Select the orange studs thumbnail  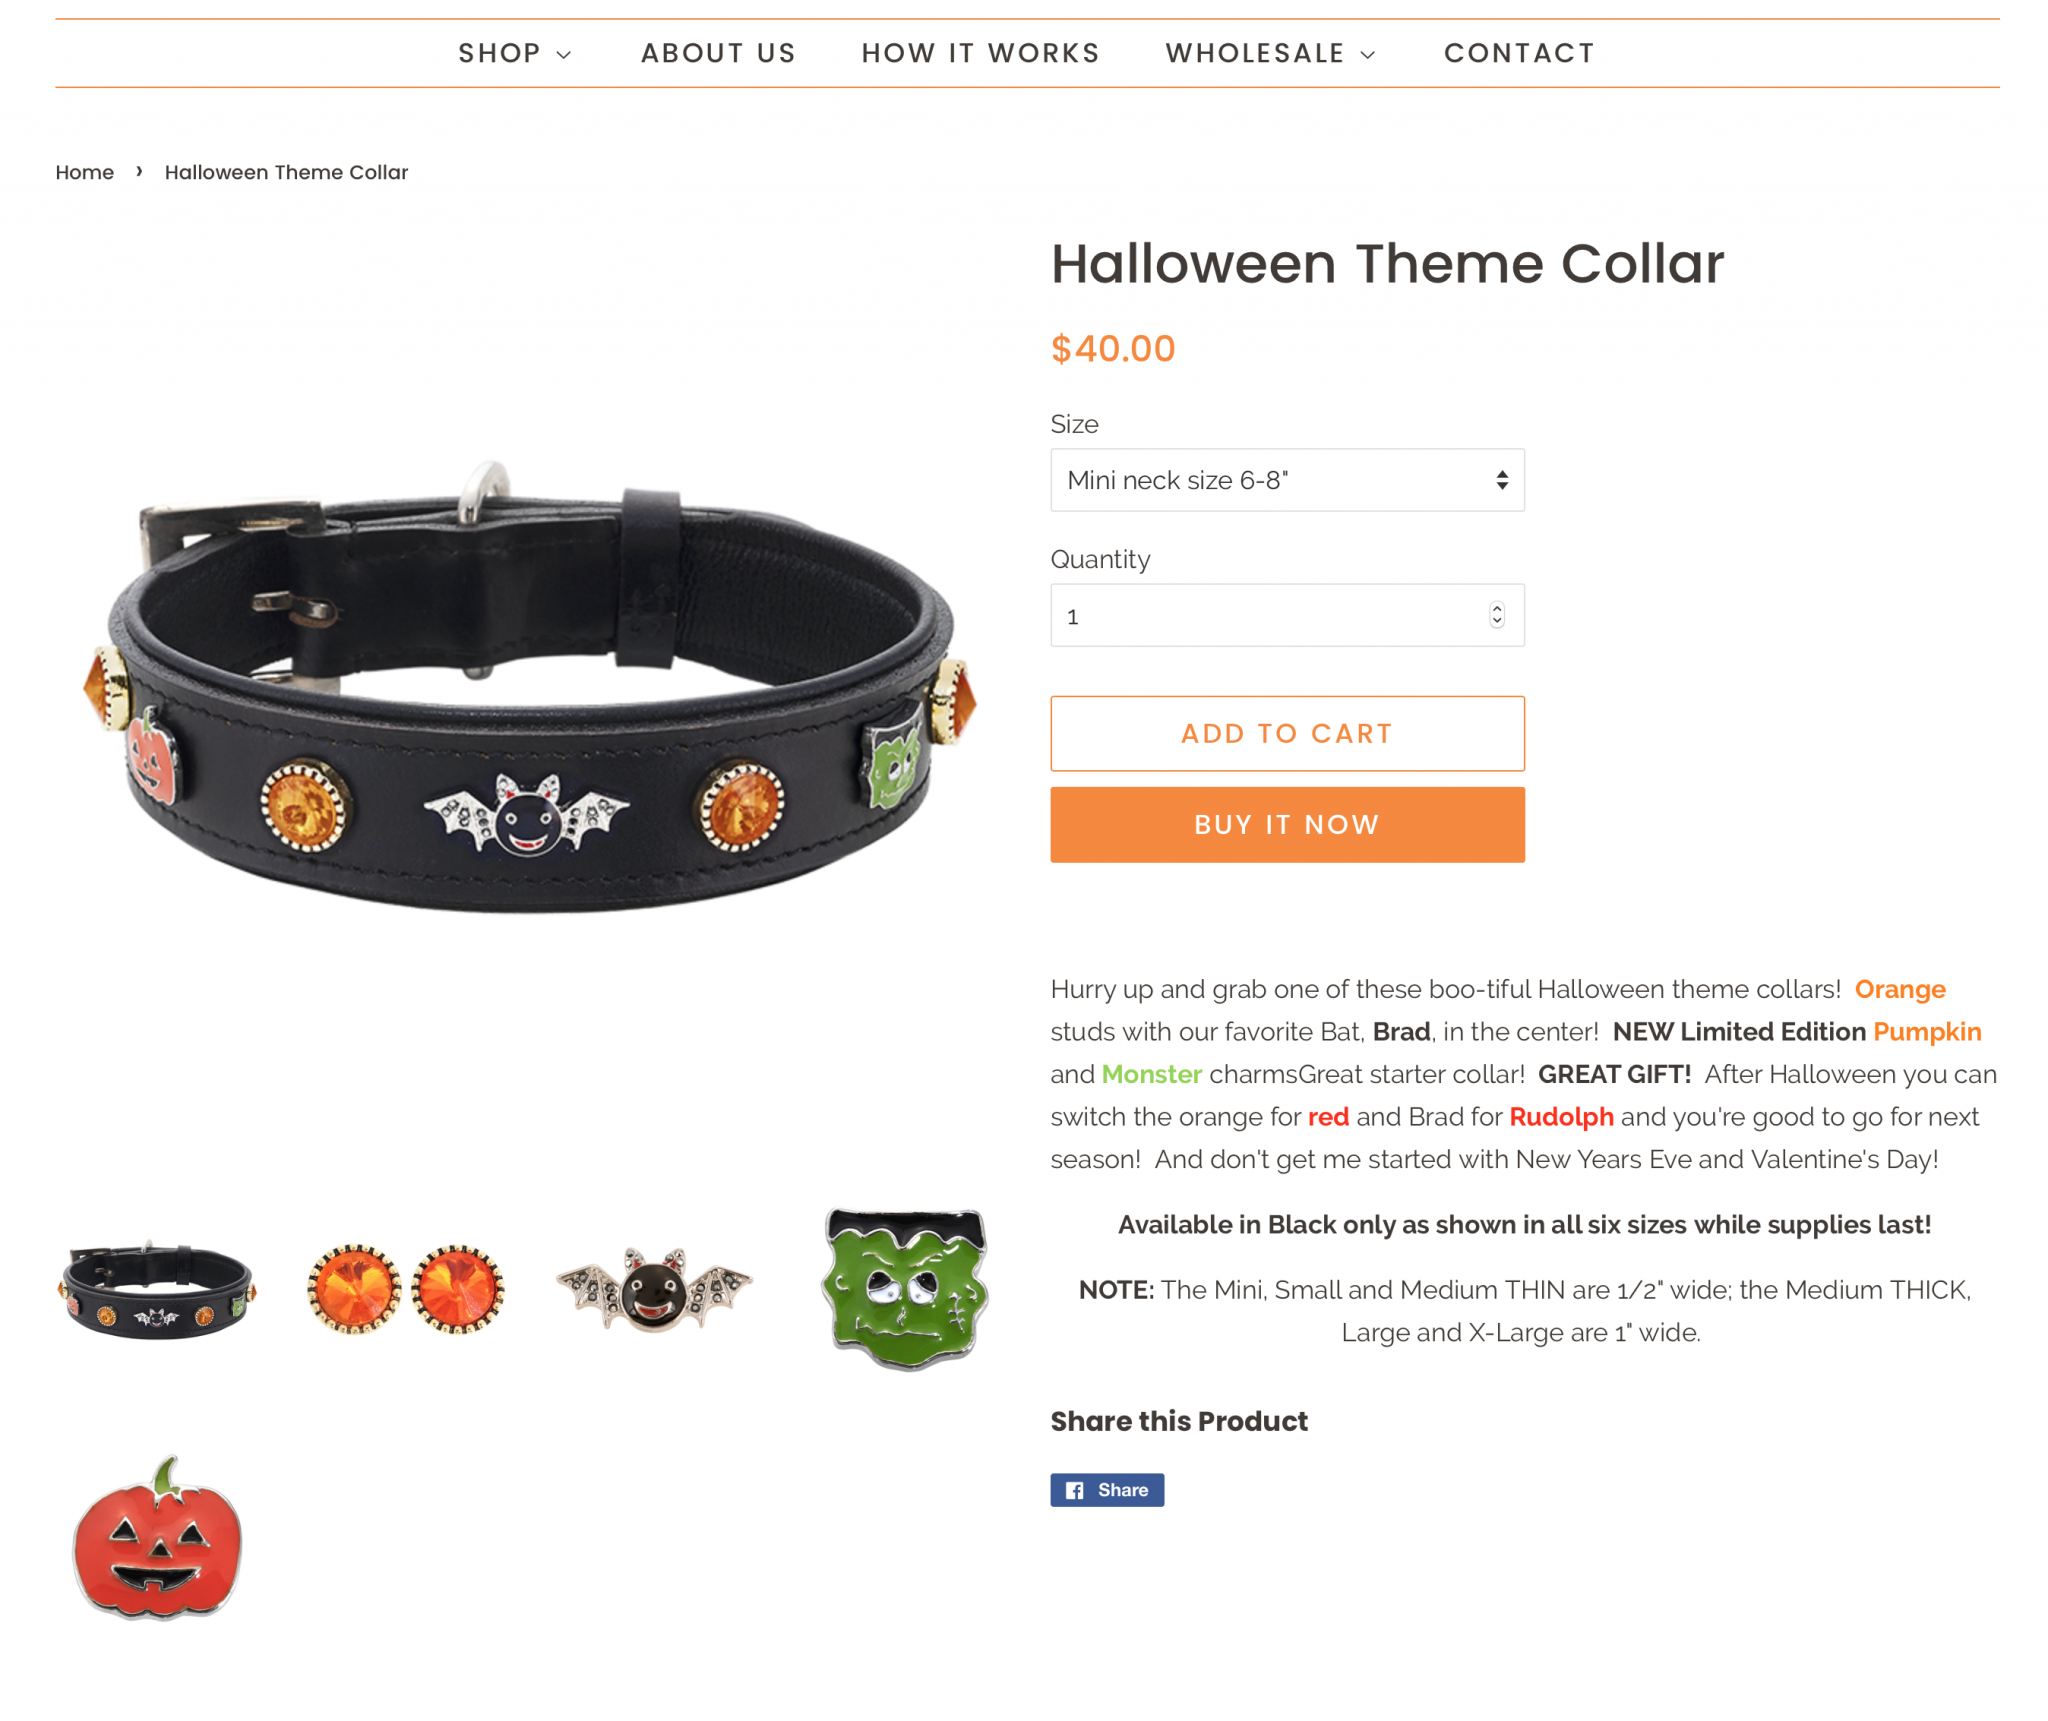[x=405, y=1289]
